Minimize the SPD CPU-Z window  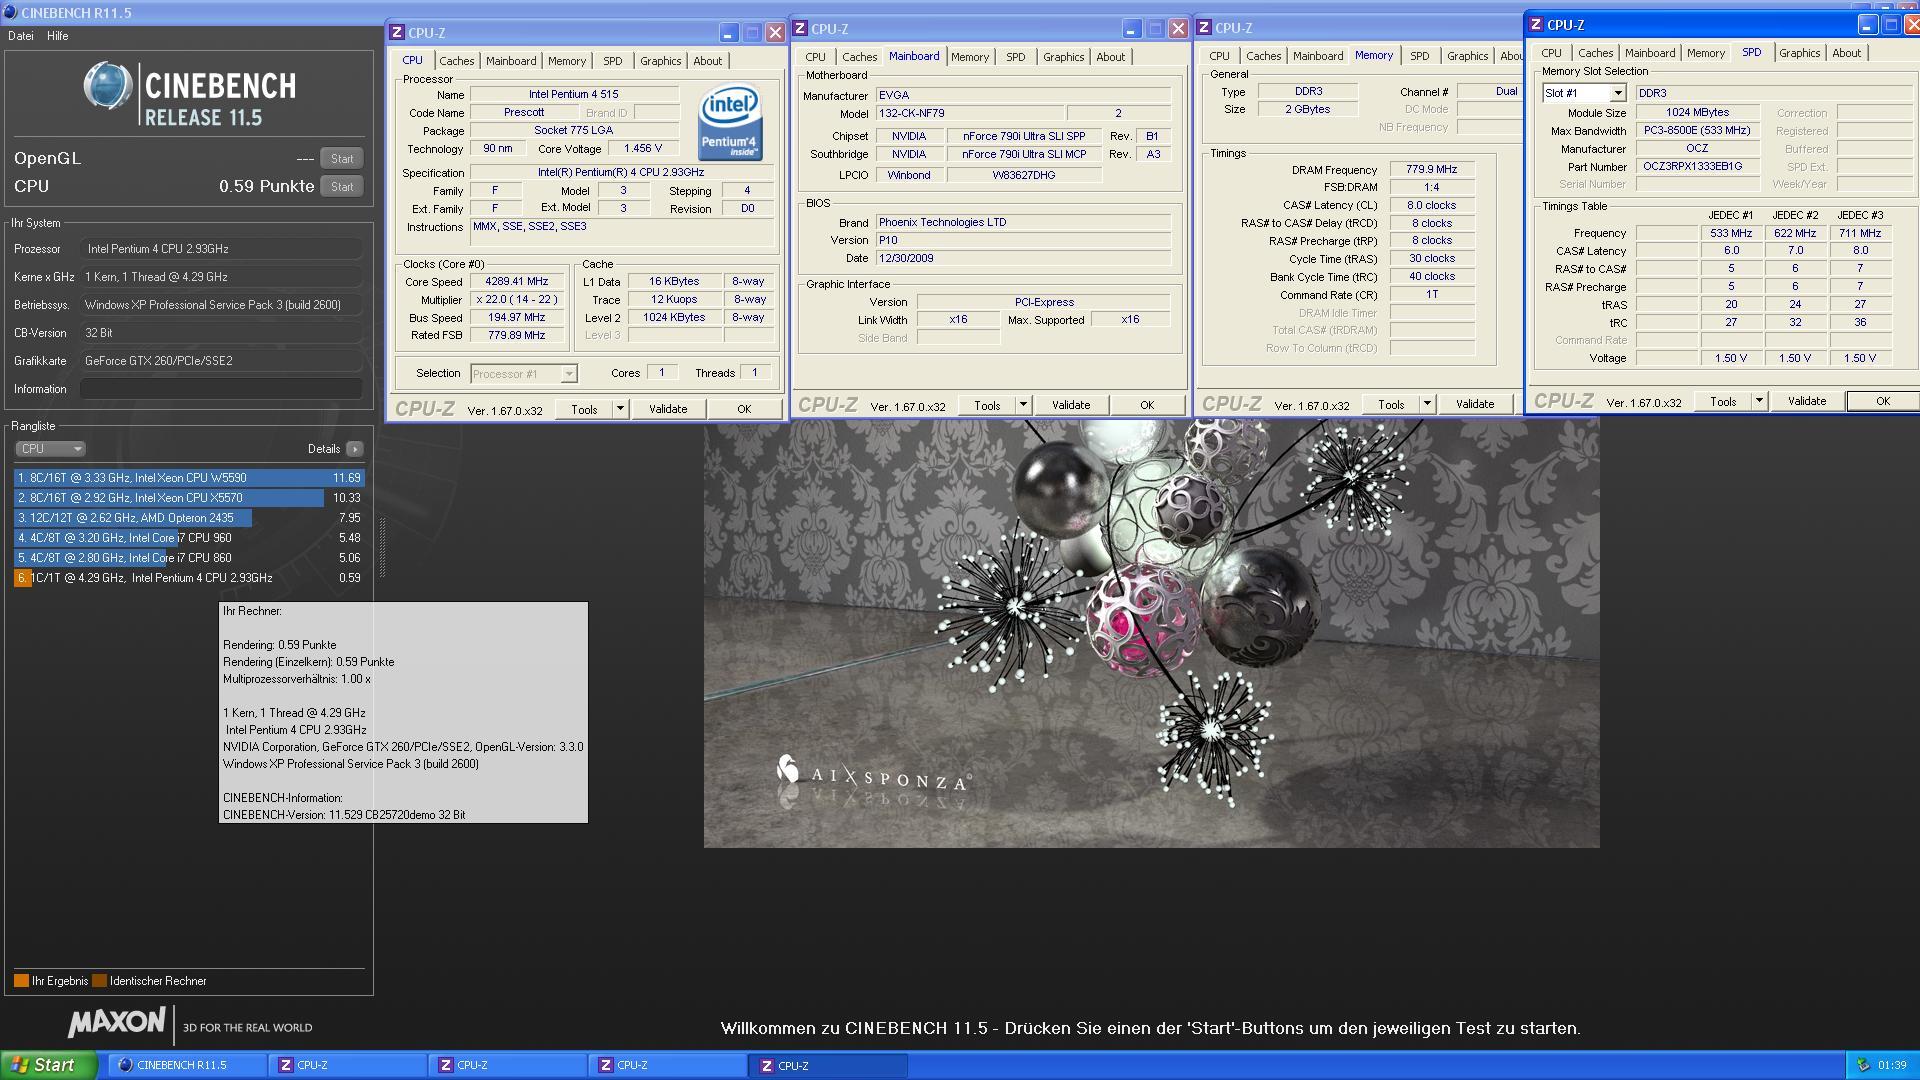[1868, 25]
